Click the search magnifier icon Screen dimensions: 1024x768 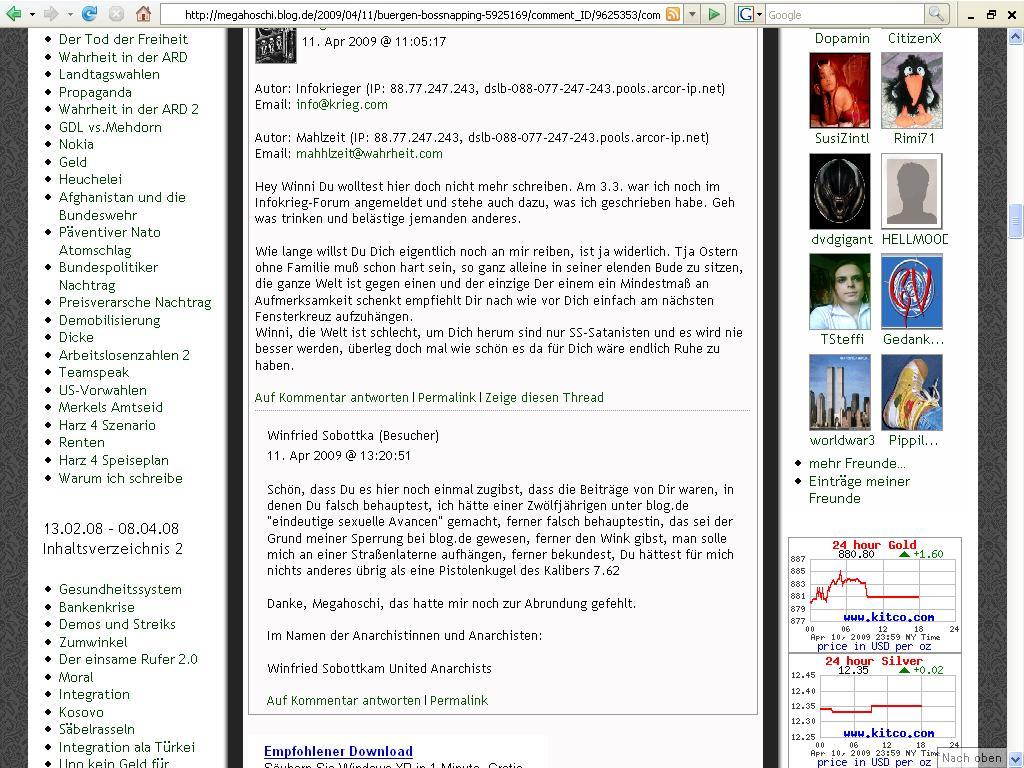click(x=935, y=14)
